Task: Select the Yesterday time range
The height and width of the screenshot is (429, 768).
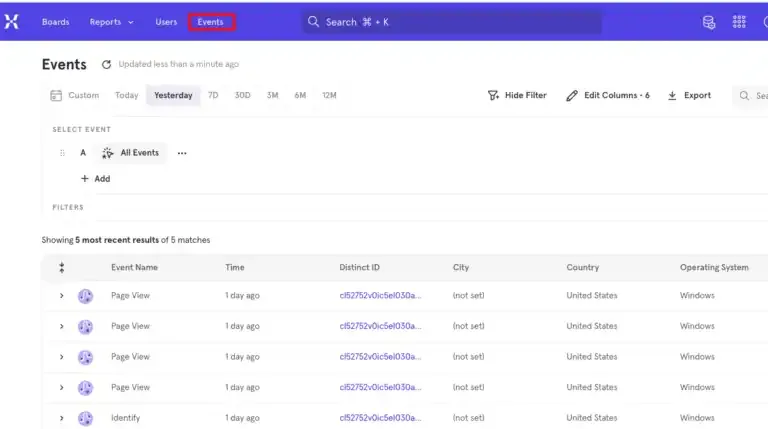Action: 173,95
